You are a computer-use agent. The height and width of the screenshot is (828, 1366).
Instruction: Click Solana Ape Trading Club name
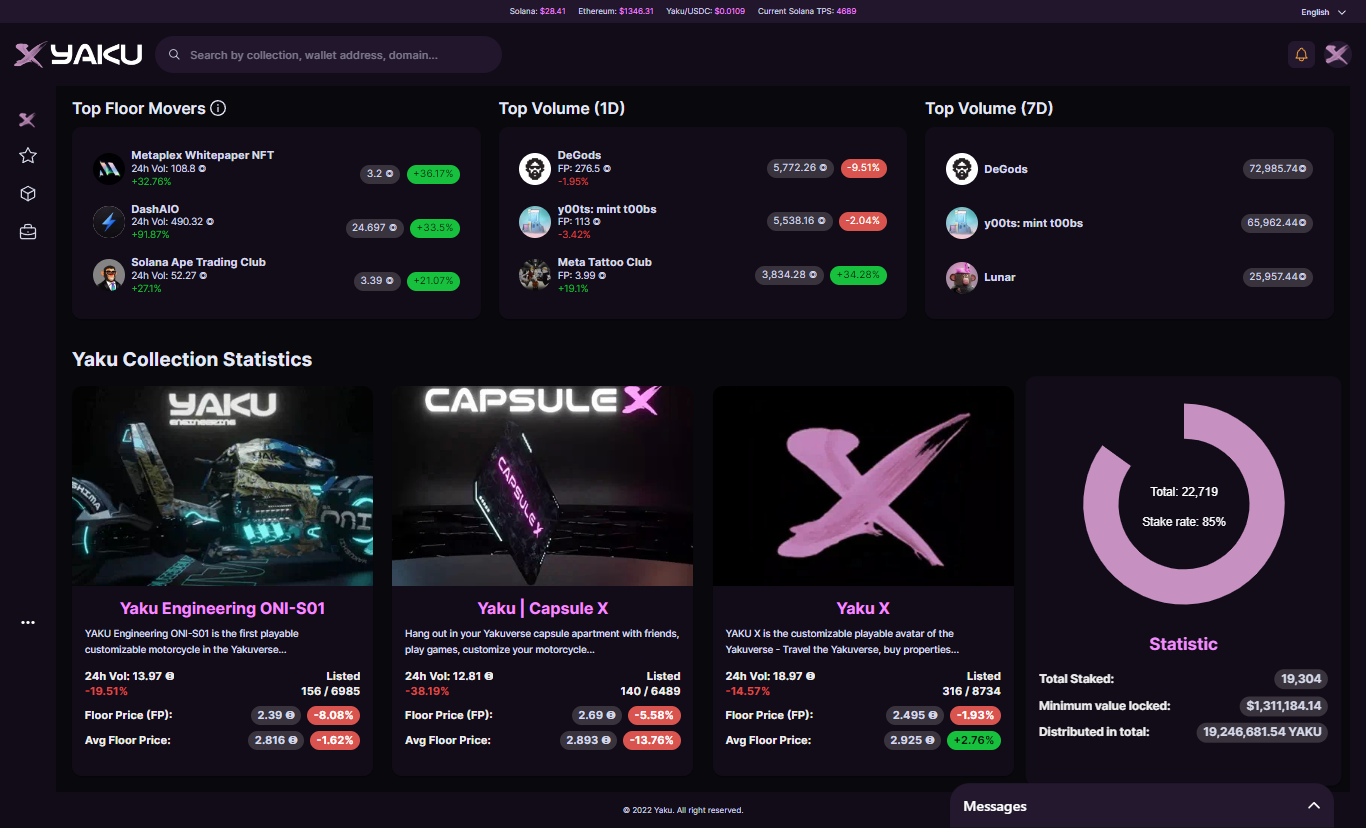point(198,262)
